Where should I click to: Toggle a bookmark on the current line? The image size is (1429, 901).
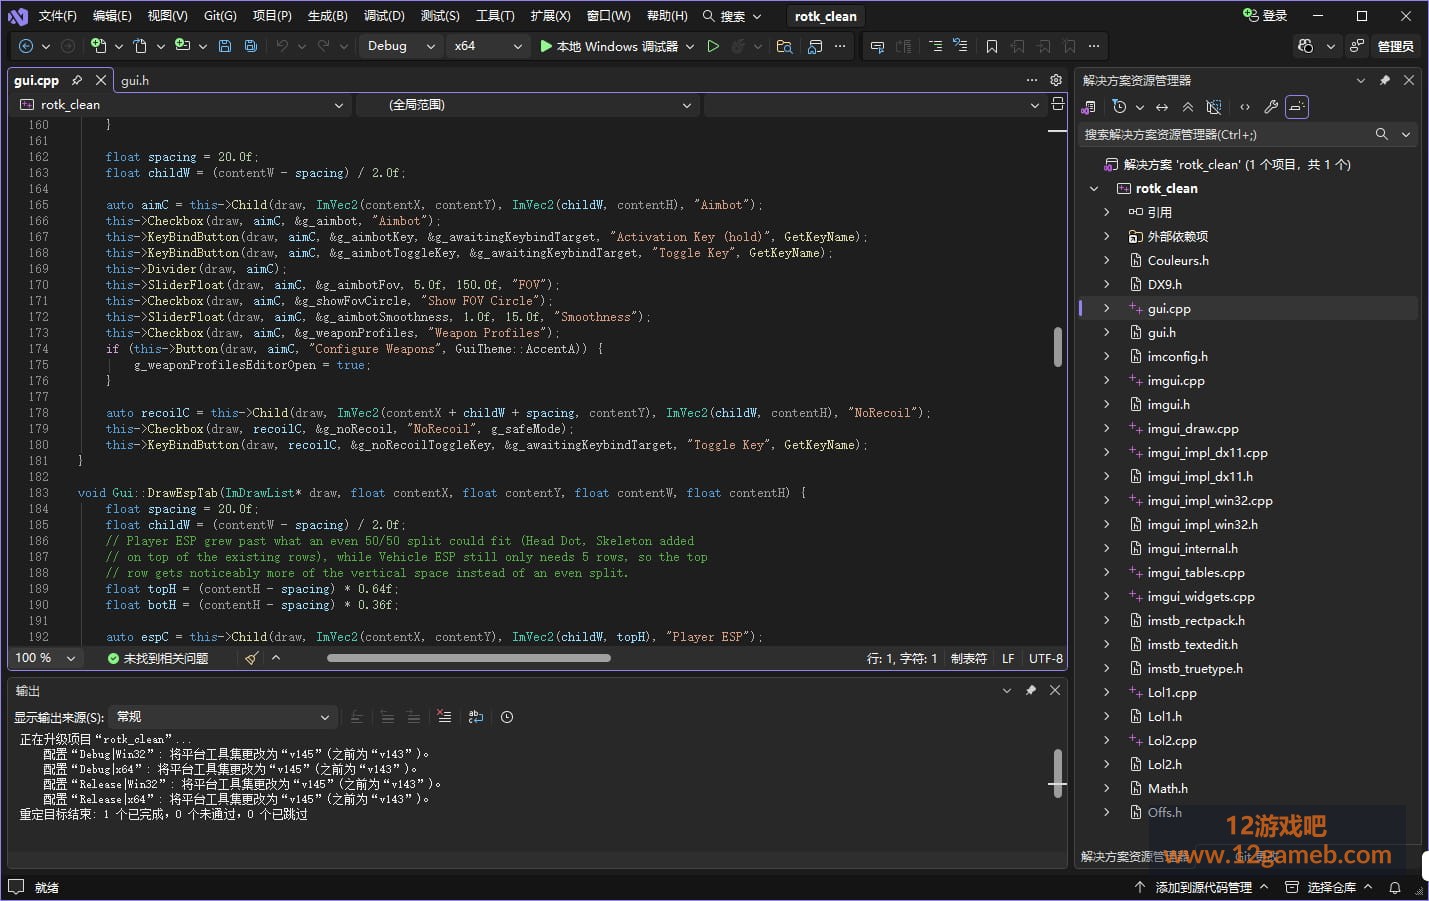(x=992, y=46)
